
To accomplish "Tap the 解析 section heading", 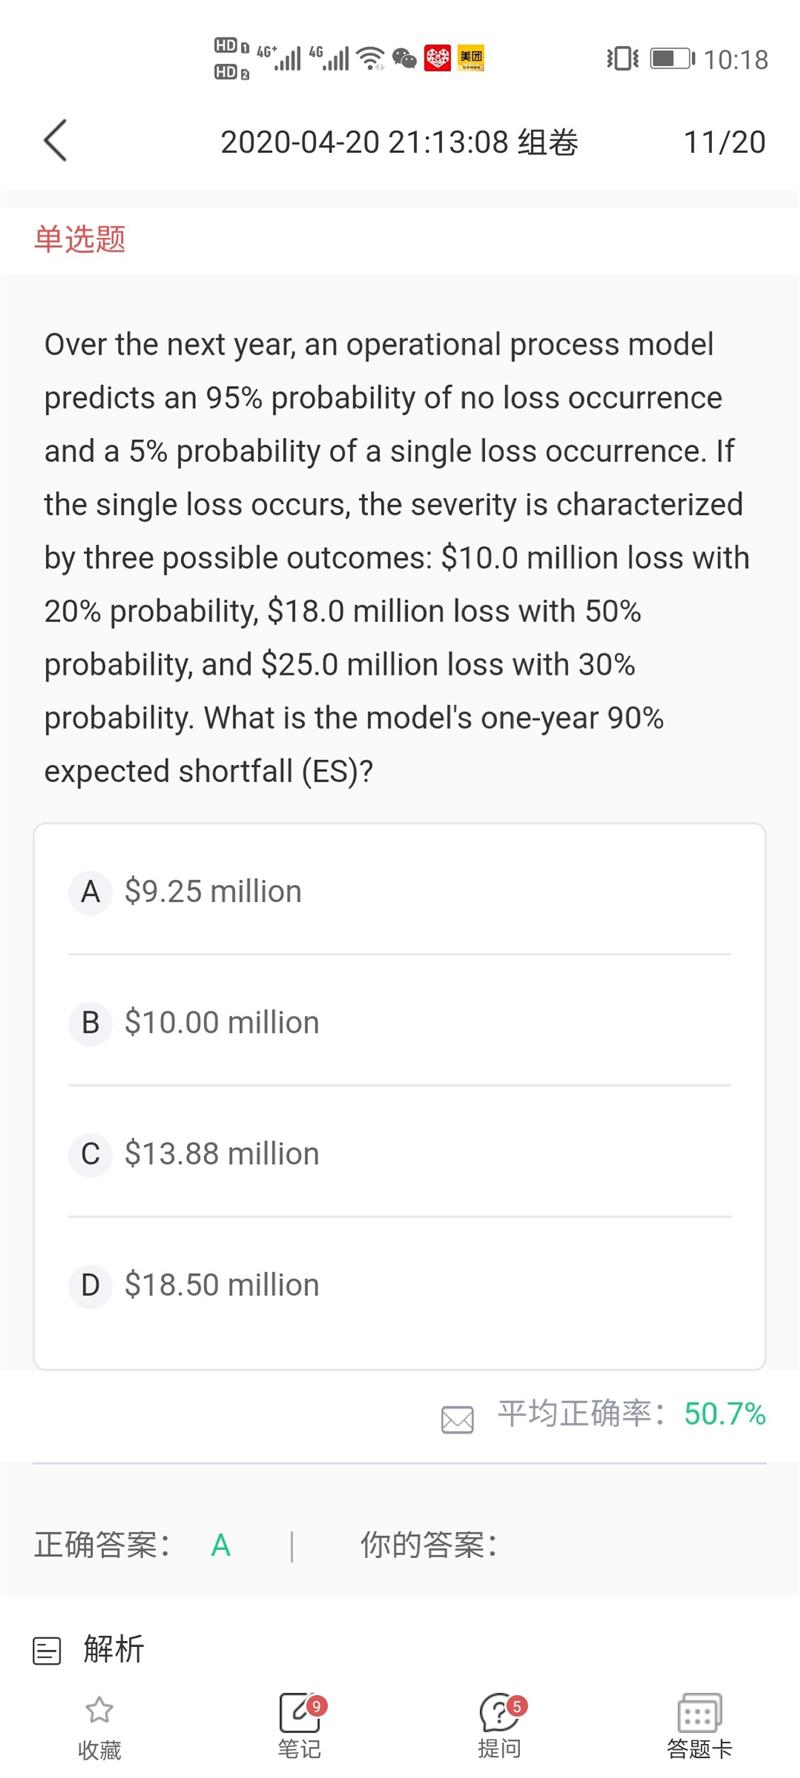I will click(x=114, y=1648).
